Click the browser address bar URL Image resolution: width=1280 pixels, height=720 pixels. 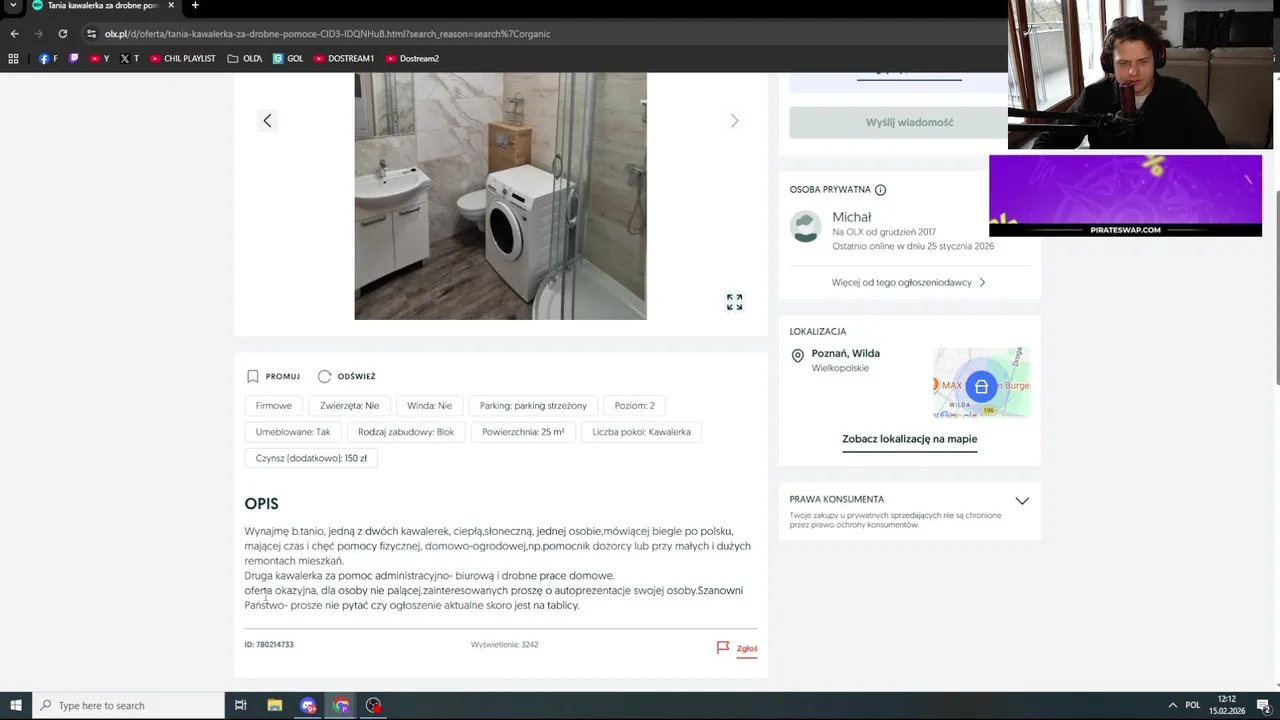[x=327, y=34]
